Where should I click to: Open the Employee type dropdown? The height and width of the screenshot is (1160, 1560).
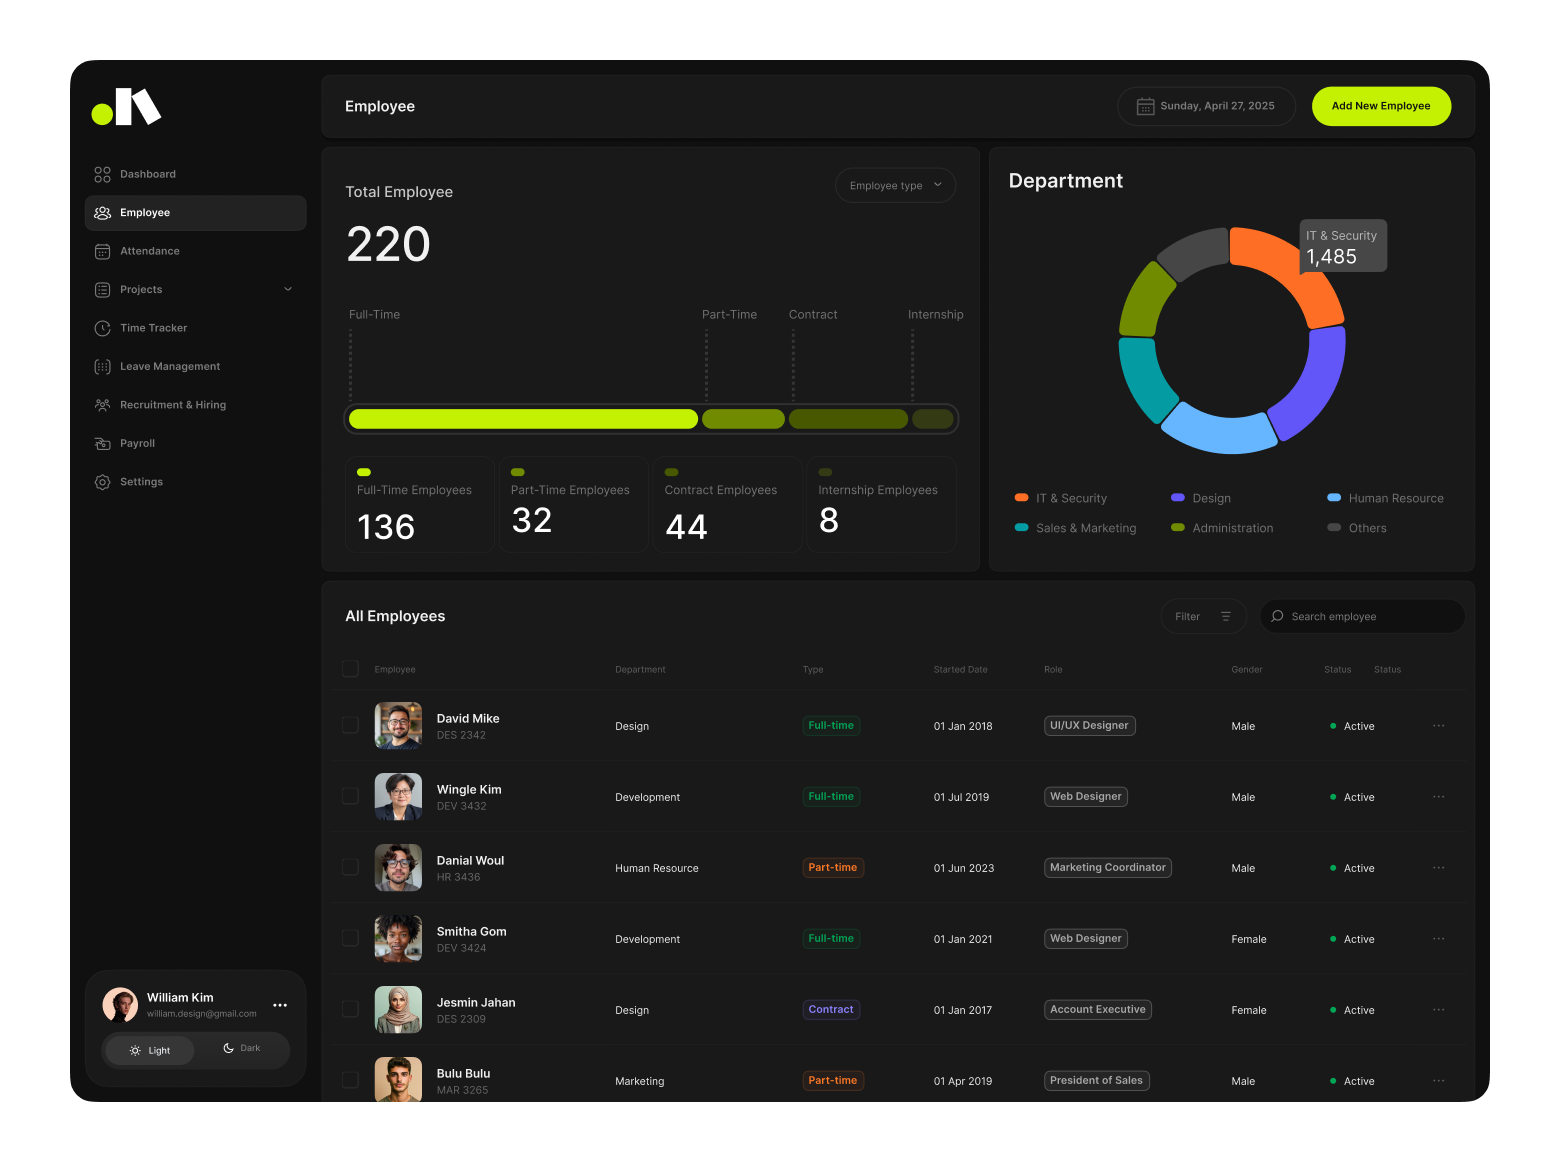tap(895, 185)
